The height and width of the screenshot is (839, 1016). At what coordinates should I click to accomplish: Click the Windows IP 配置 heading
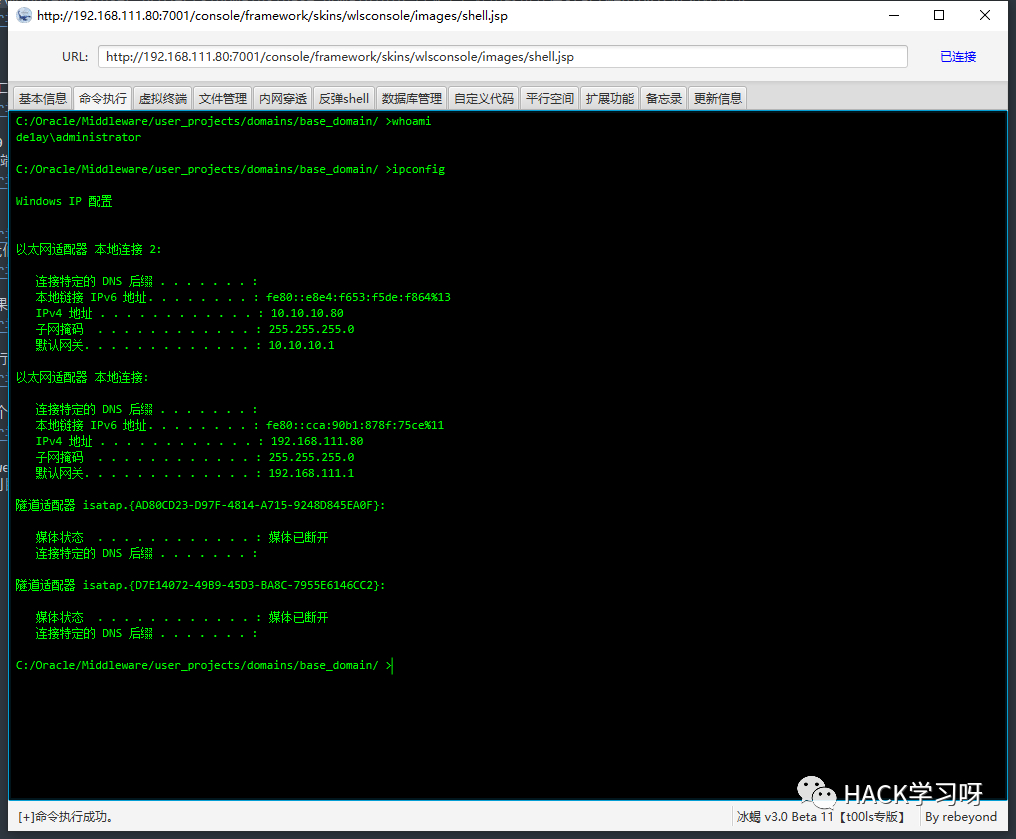coord(64,201)
